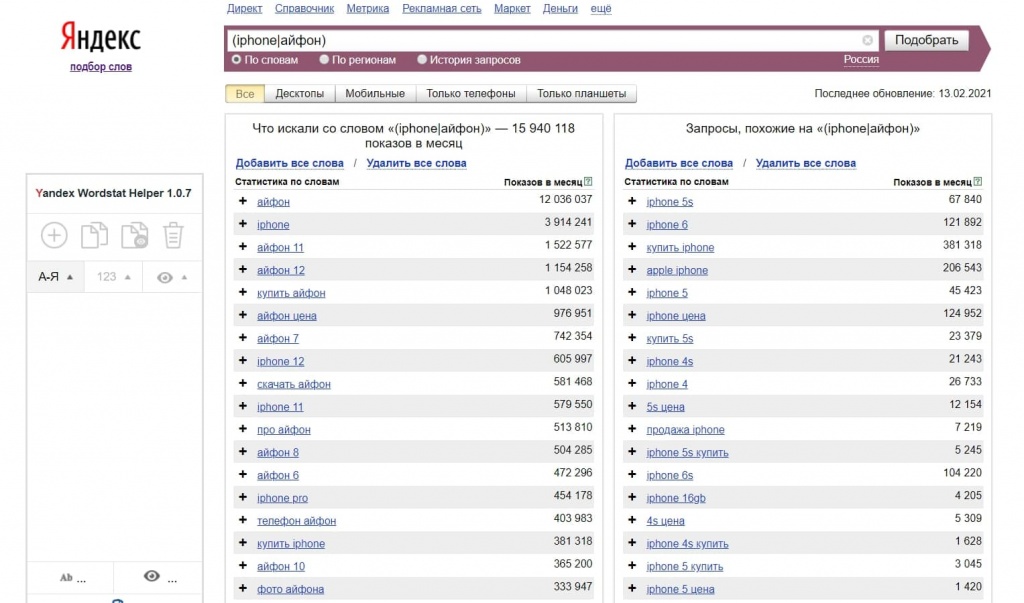1024x603 pixels.
Task: Switch to the "Мобильные" tab
Action: (x=374, y=92)
